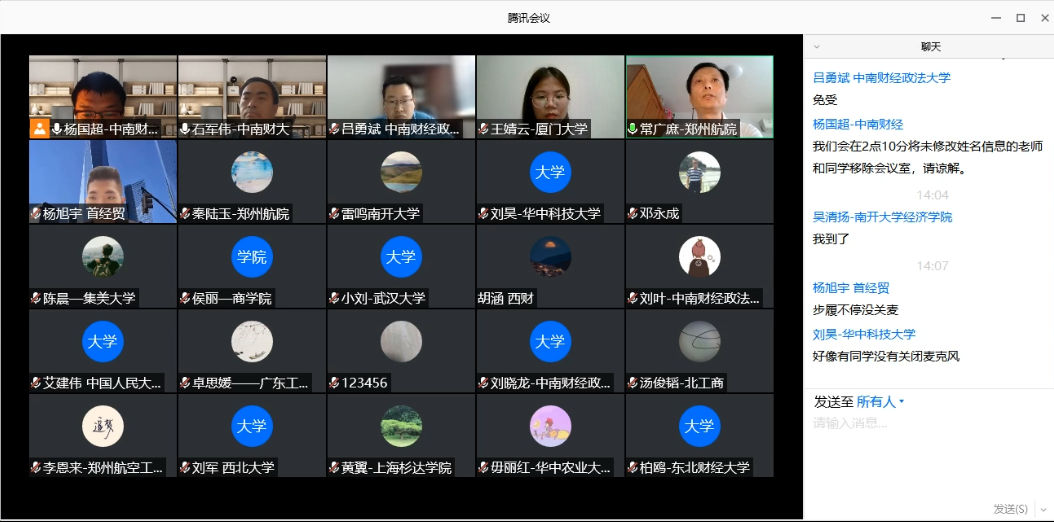Click muted mic icon for 杨旭宇 首经贸
The height and width of the screenshot is (522, 1054).
pyautogui.click(x=36, y=214)
